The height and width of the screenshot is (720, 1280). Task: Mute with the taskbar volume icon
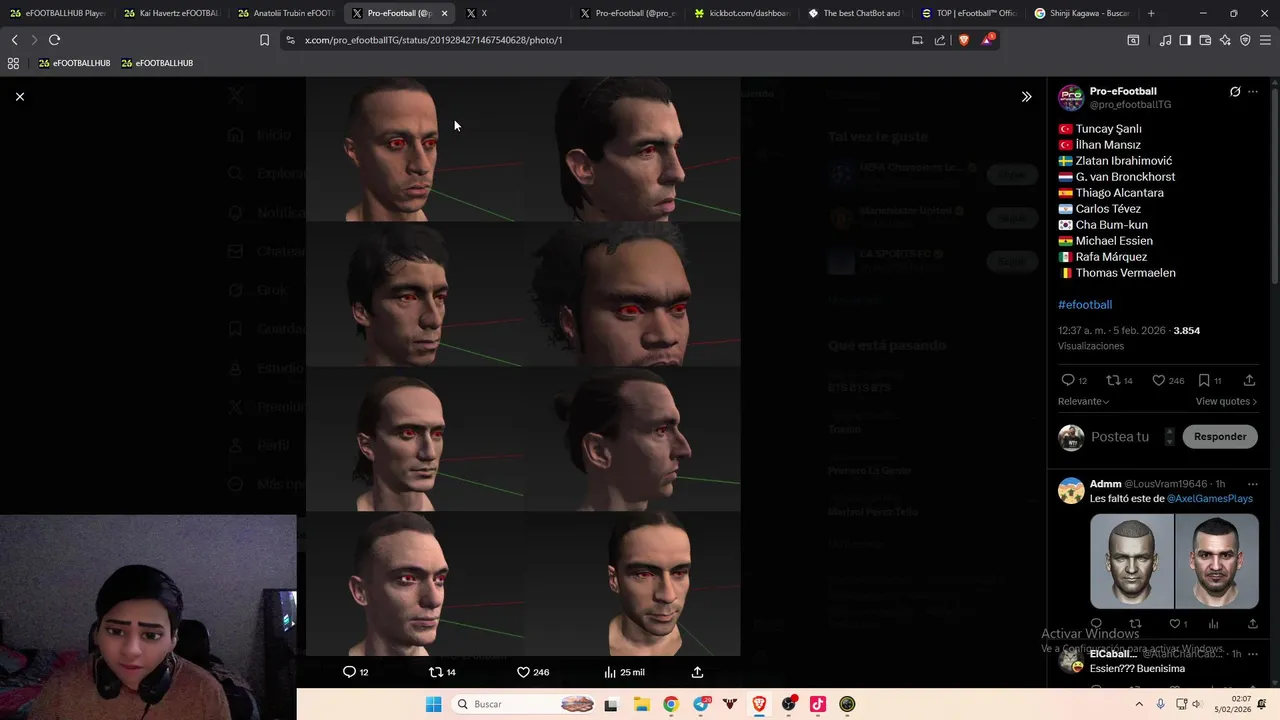(1198, 704)
